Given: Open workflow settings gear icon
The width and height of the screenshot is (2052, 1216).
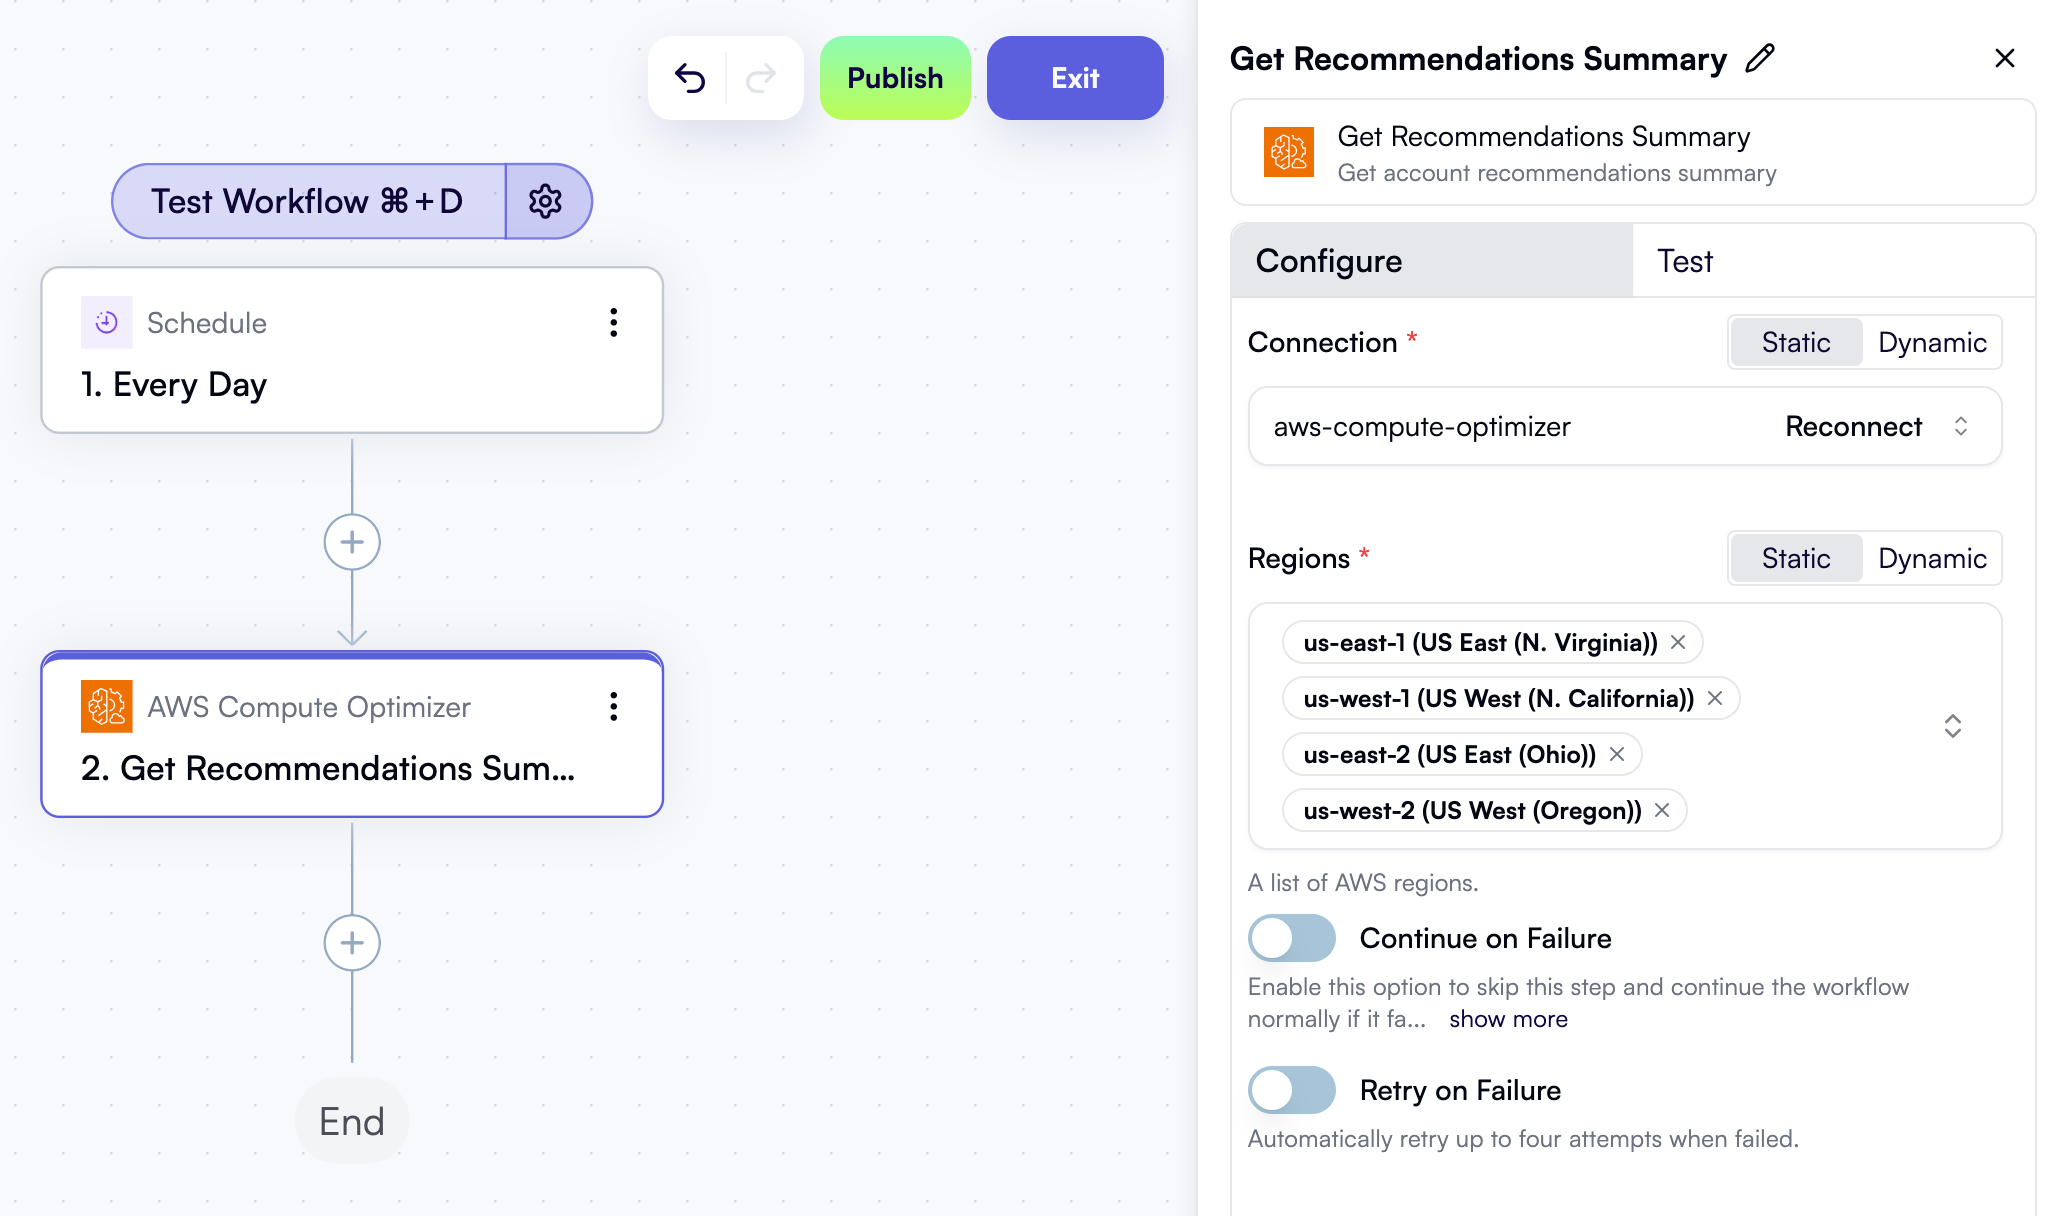Looking at the screenshot, I should (546, 201).
